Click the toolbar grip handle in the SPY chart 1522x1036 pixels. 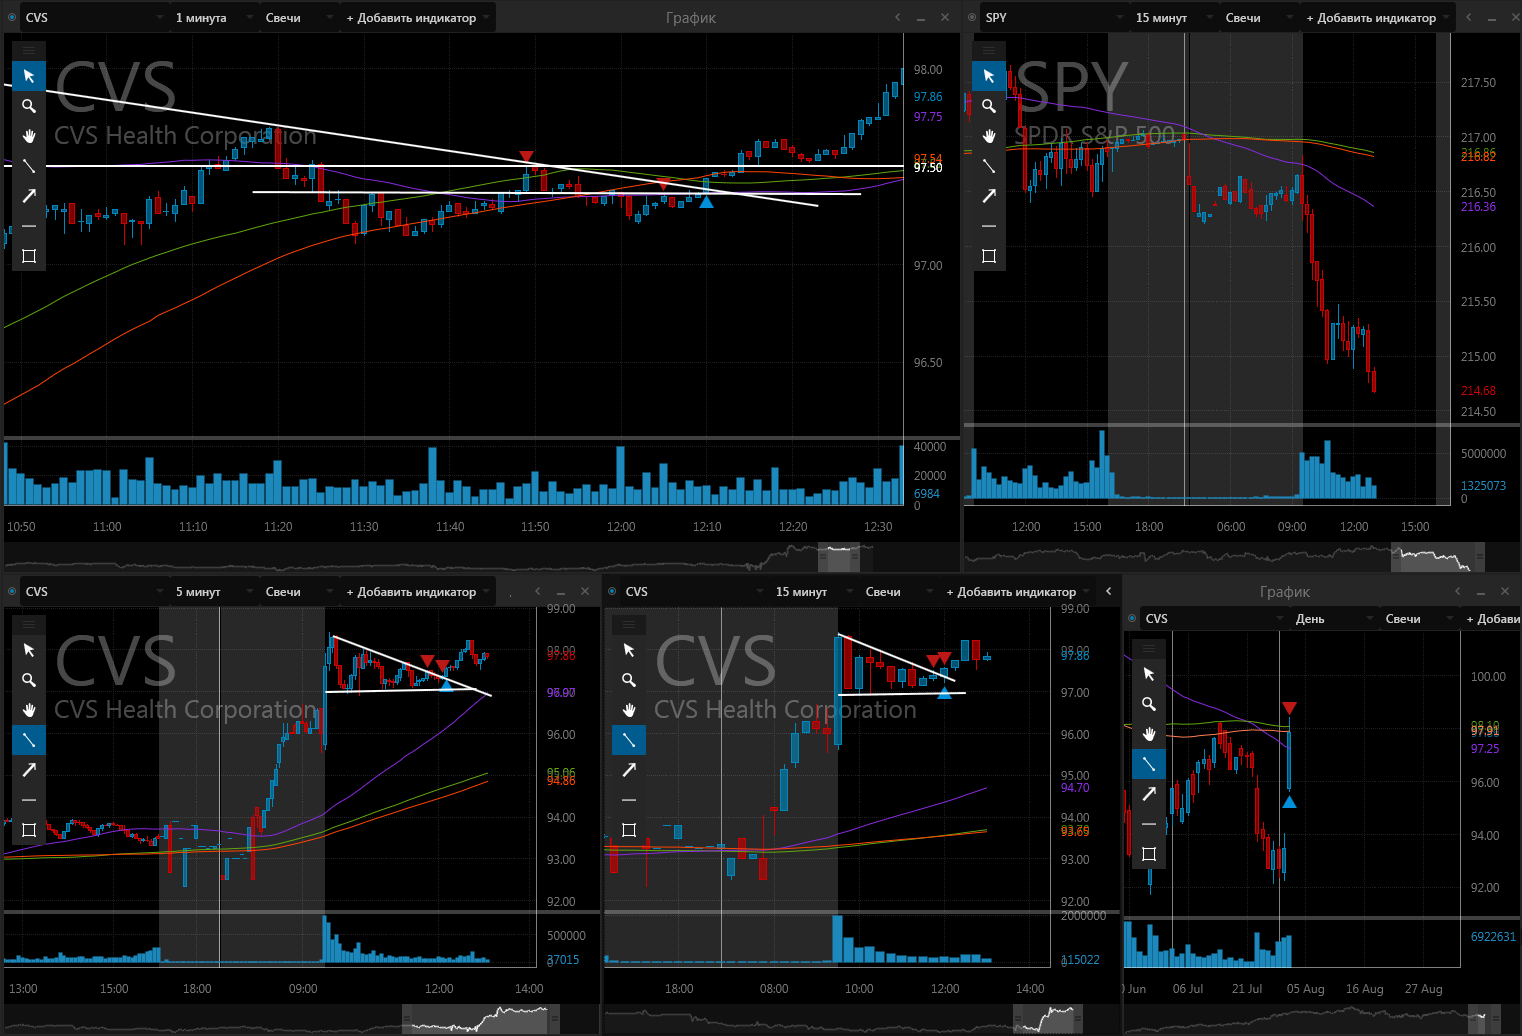989,50
